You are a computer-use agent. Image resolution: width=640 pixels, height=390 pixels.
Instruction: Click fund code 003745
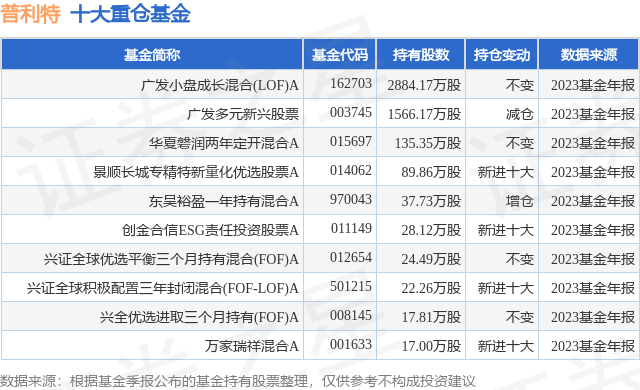[351, 113]
